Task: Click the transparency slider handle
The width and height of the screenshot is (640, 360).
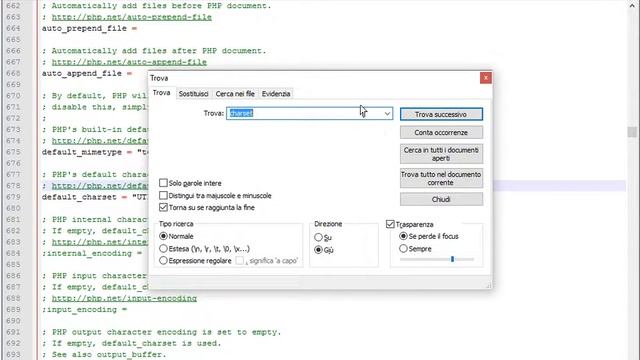Action: (x=452, y=259)
